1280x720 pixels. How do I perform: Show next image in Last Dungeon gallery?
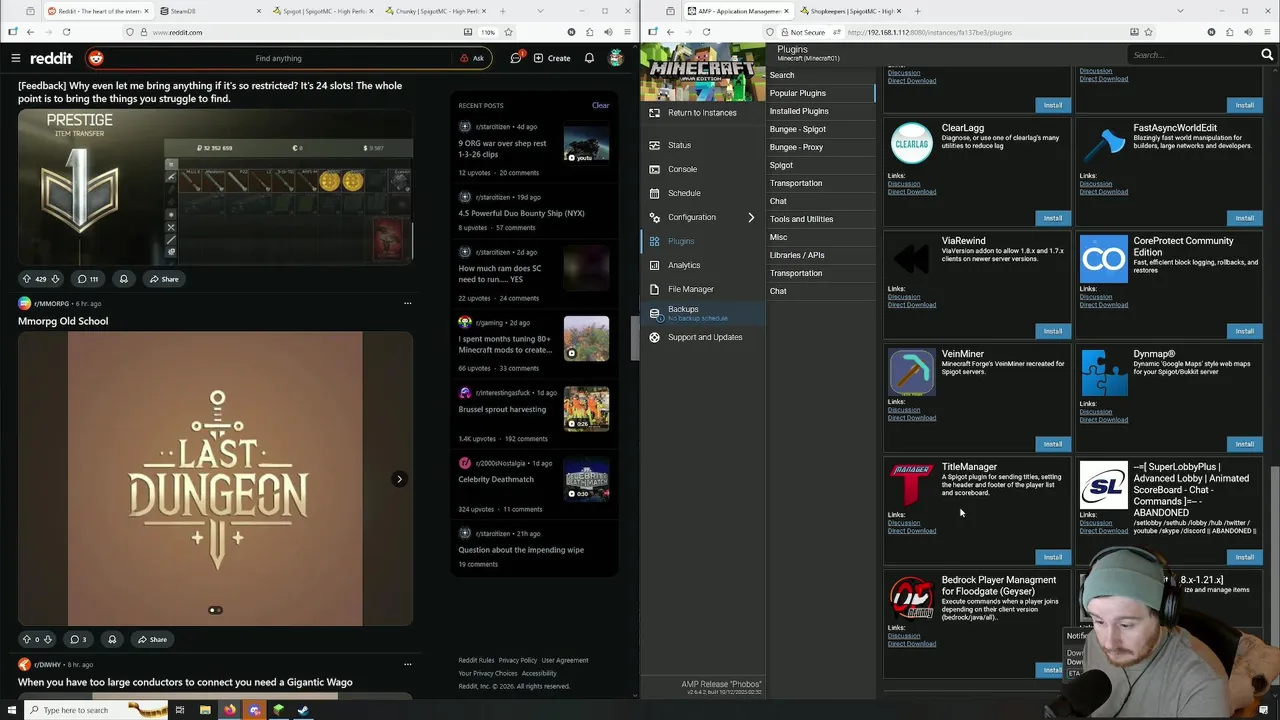click(399, 479)
